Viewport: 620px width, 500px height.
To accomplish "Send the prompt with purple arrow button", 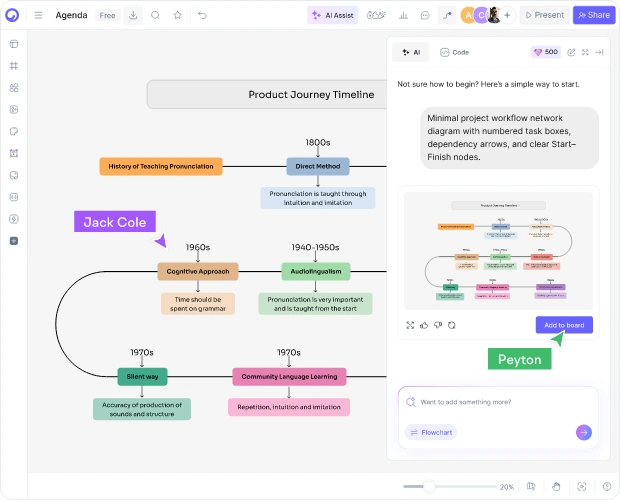I will tap(584, 432).
